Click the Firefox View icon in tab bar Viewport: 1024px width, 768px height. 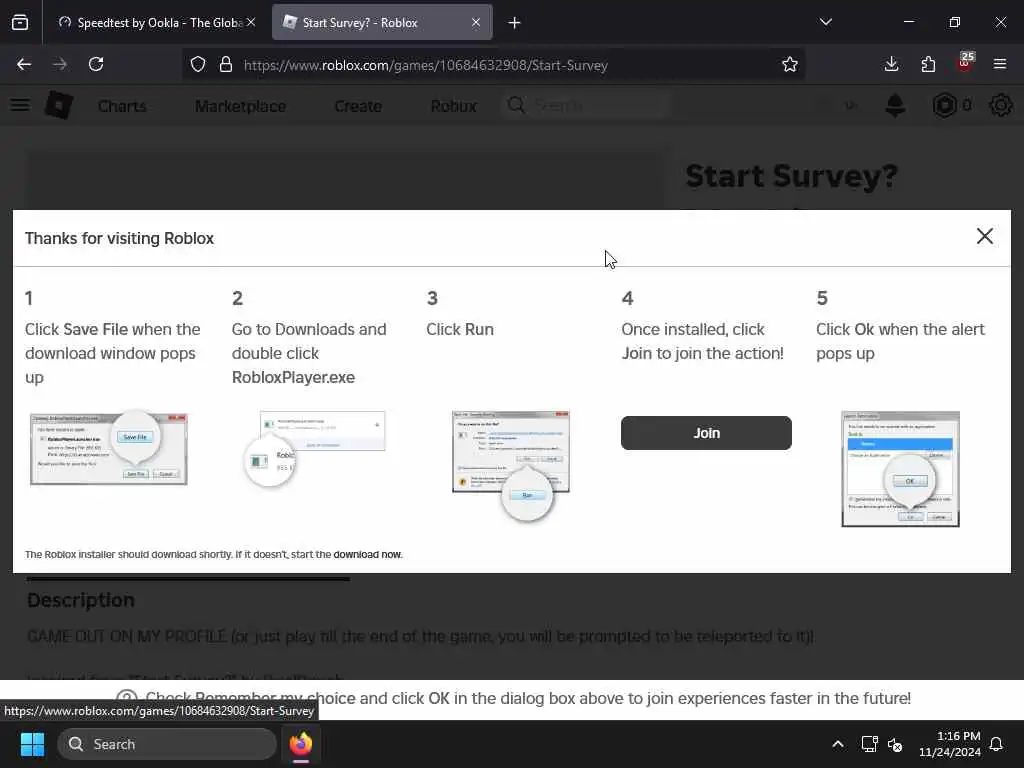(20, 22)
